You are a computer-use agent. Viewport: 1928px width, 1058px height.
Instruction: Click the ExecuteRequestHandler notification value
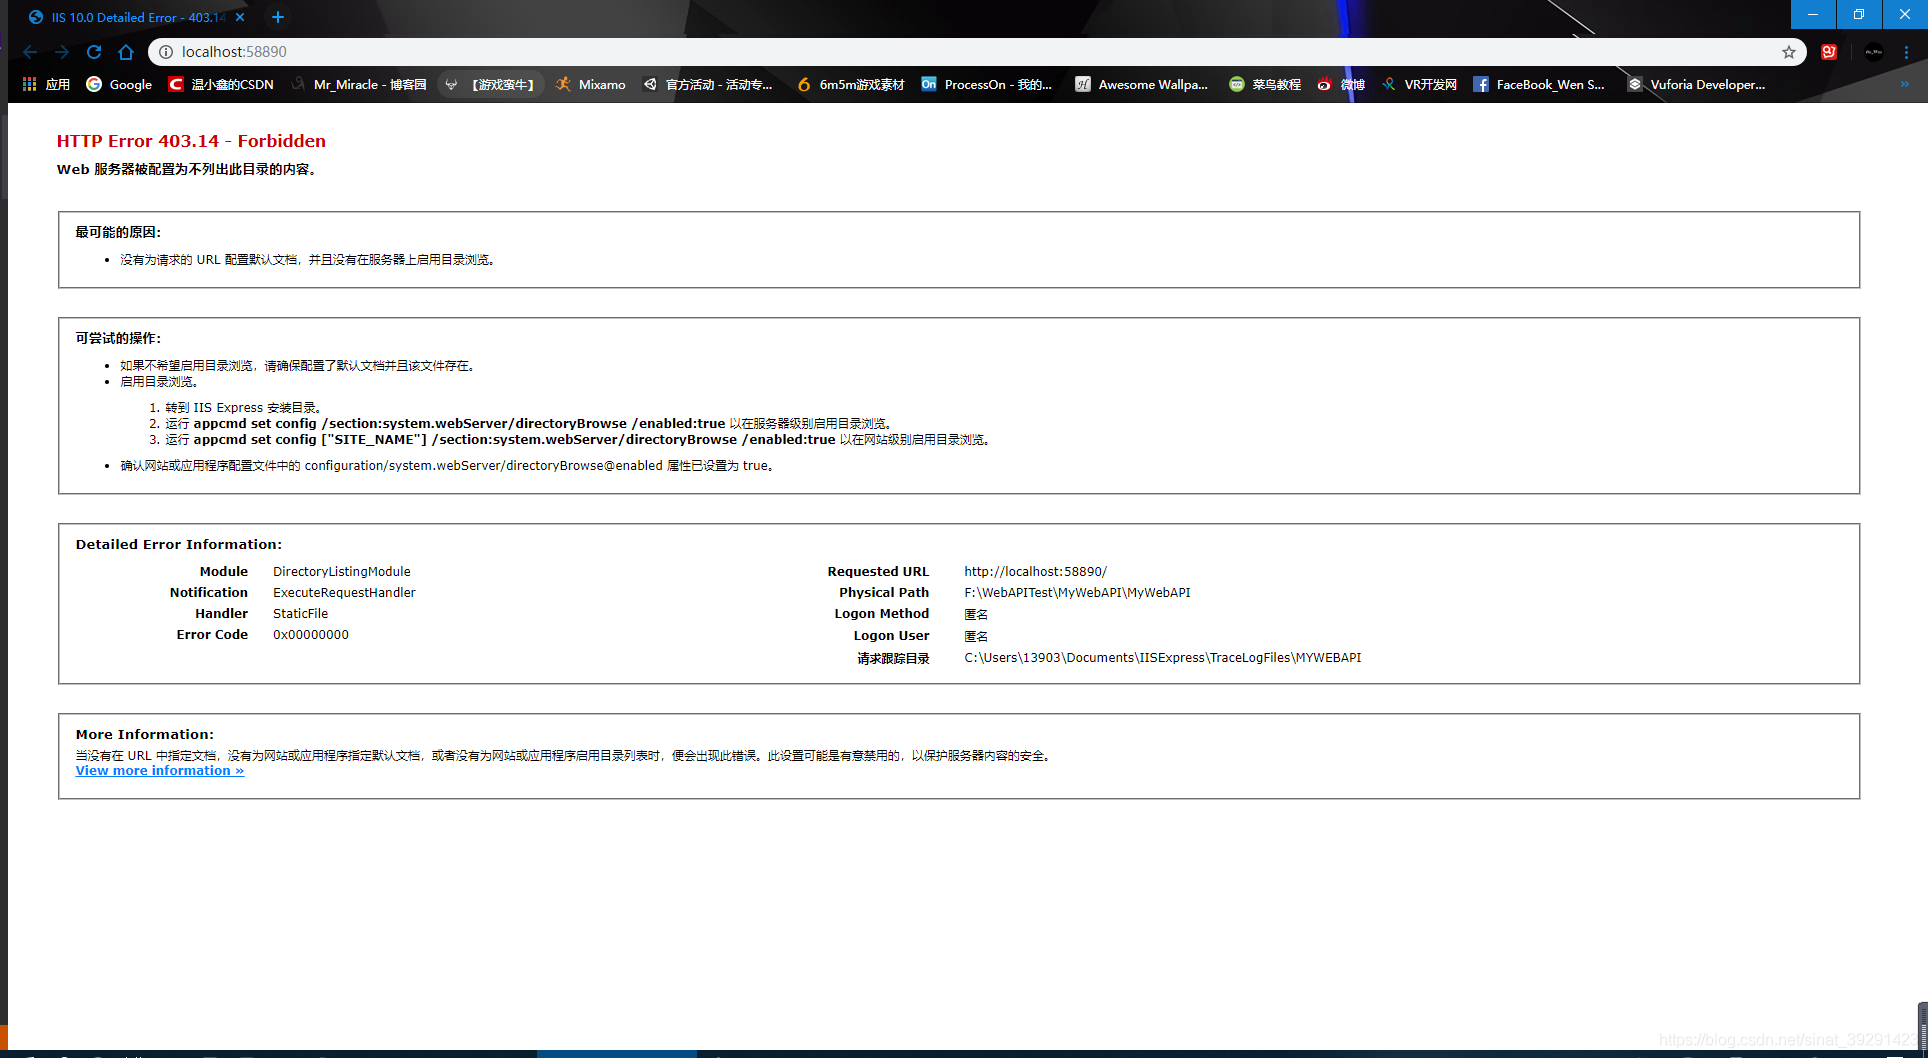click(x=344, y=593)
